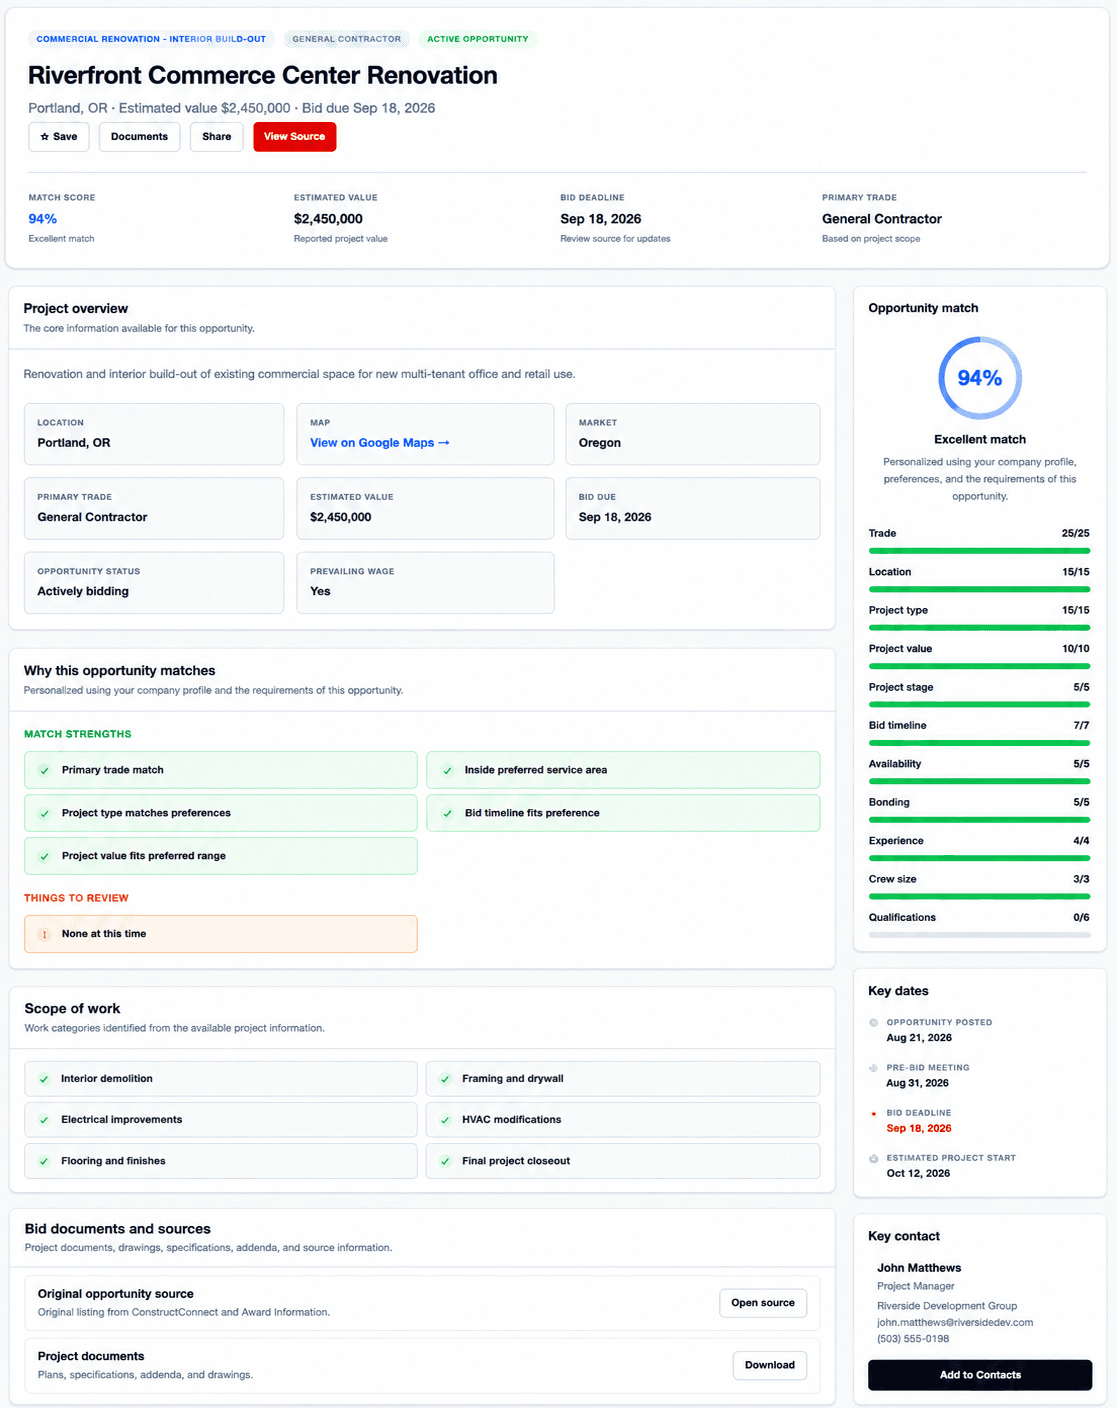Click the Oct 12, 2026 project start date
This screenshot has height=1408, width=1117.
[918, 1173]
